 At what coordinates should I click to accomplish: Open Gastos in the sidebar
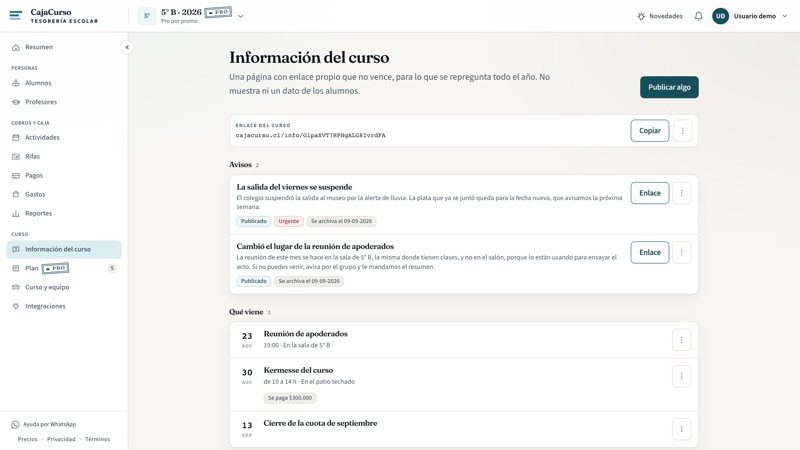click(x=64, y=194)
